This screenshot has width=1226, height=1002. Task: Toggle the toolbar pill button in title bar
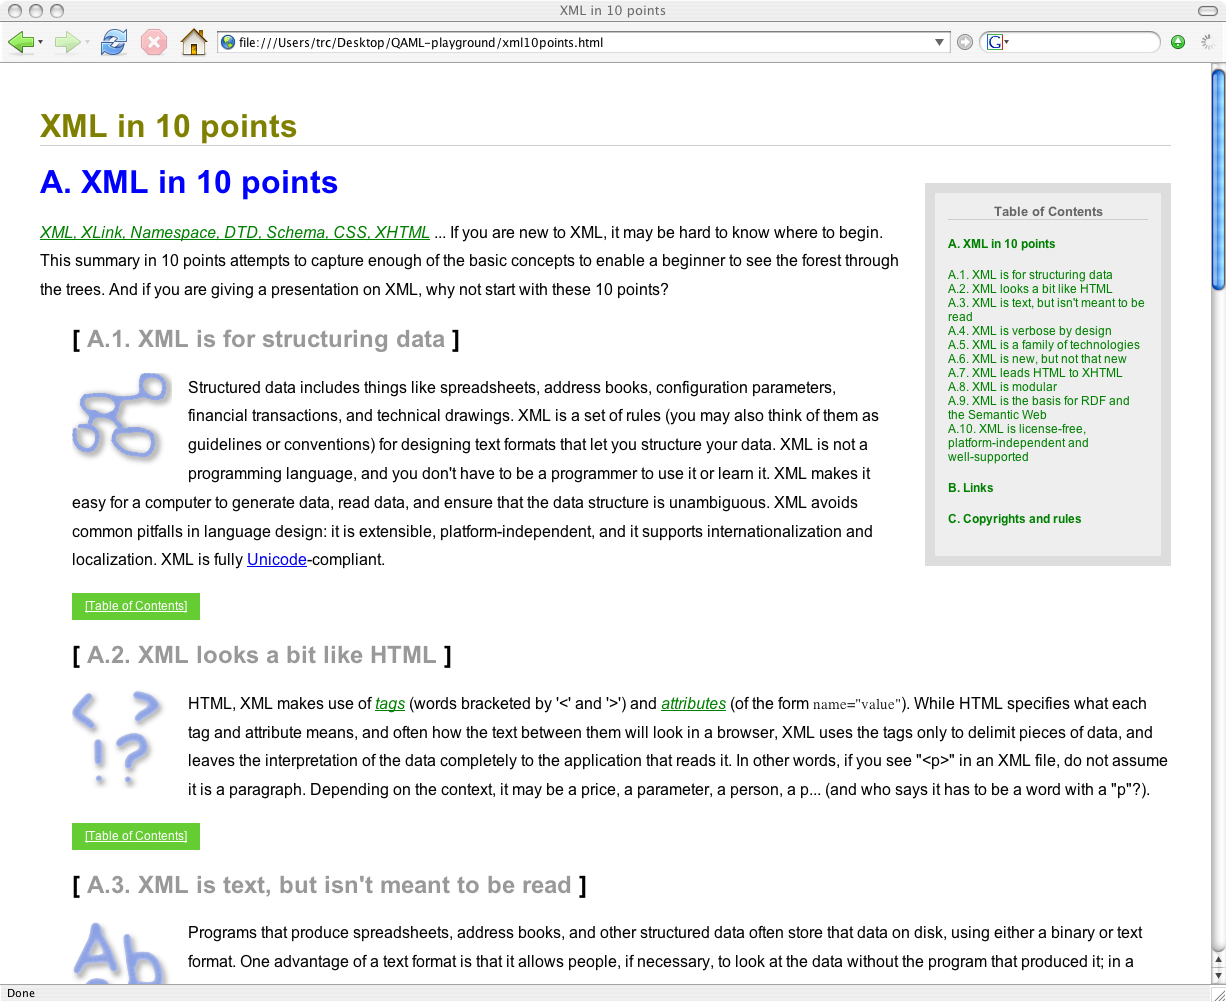[x=1206, y=10]
